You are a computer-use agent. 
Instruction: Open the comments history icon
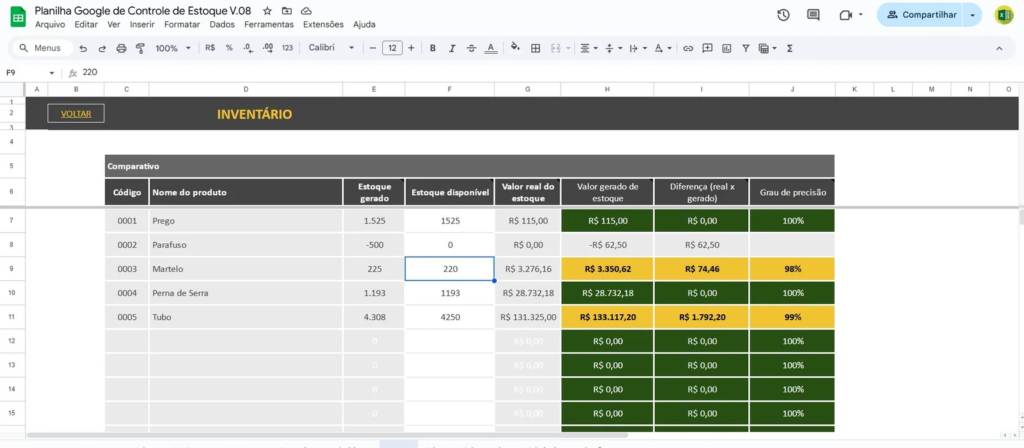813,15
